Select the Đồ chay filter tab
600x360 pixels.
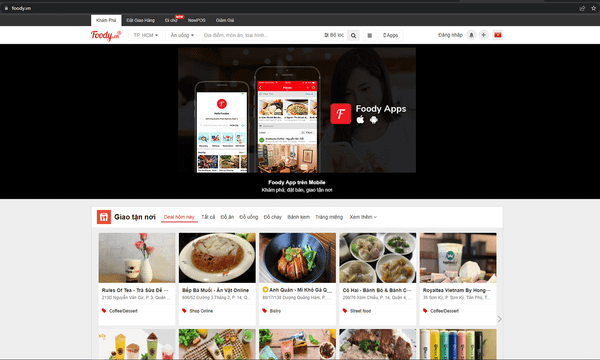(x=272, y=217)
